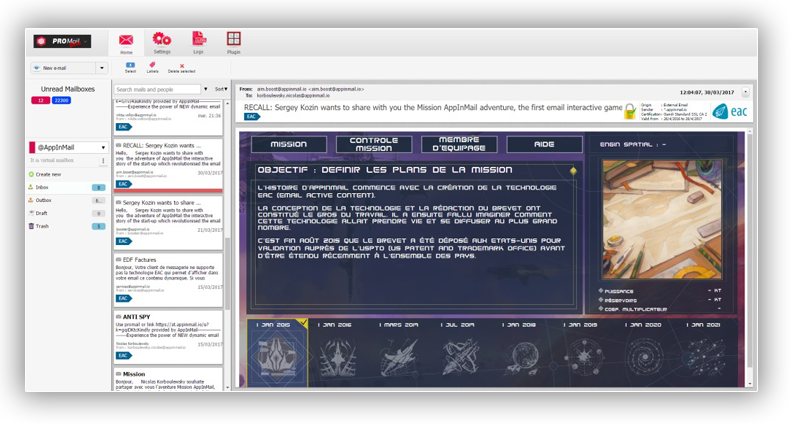This screenshot has width=794, height=424.
Task: Click the sender address in From line
Action: tap(310, 89)
